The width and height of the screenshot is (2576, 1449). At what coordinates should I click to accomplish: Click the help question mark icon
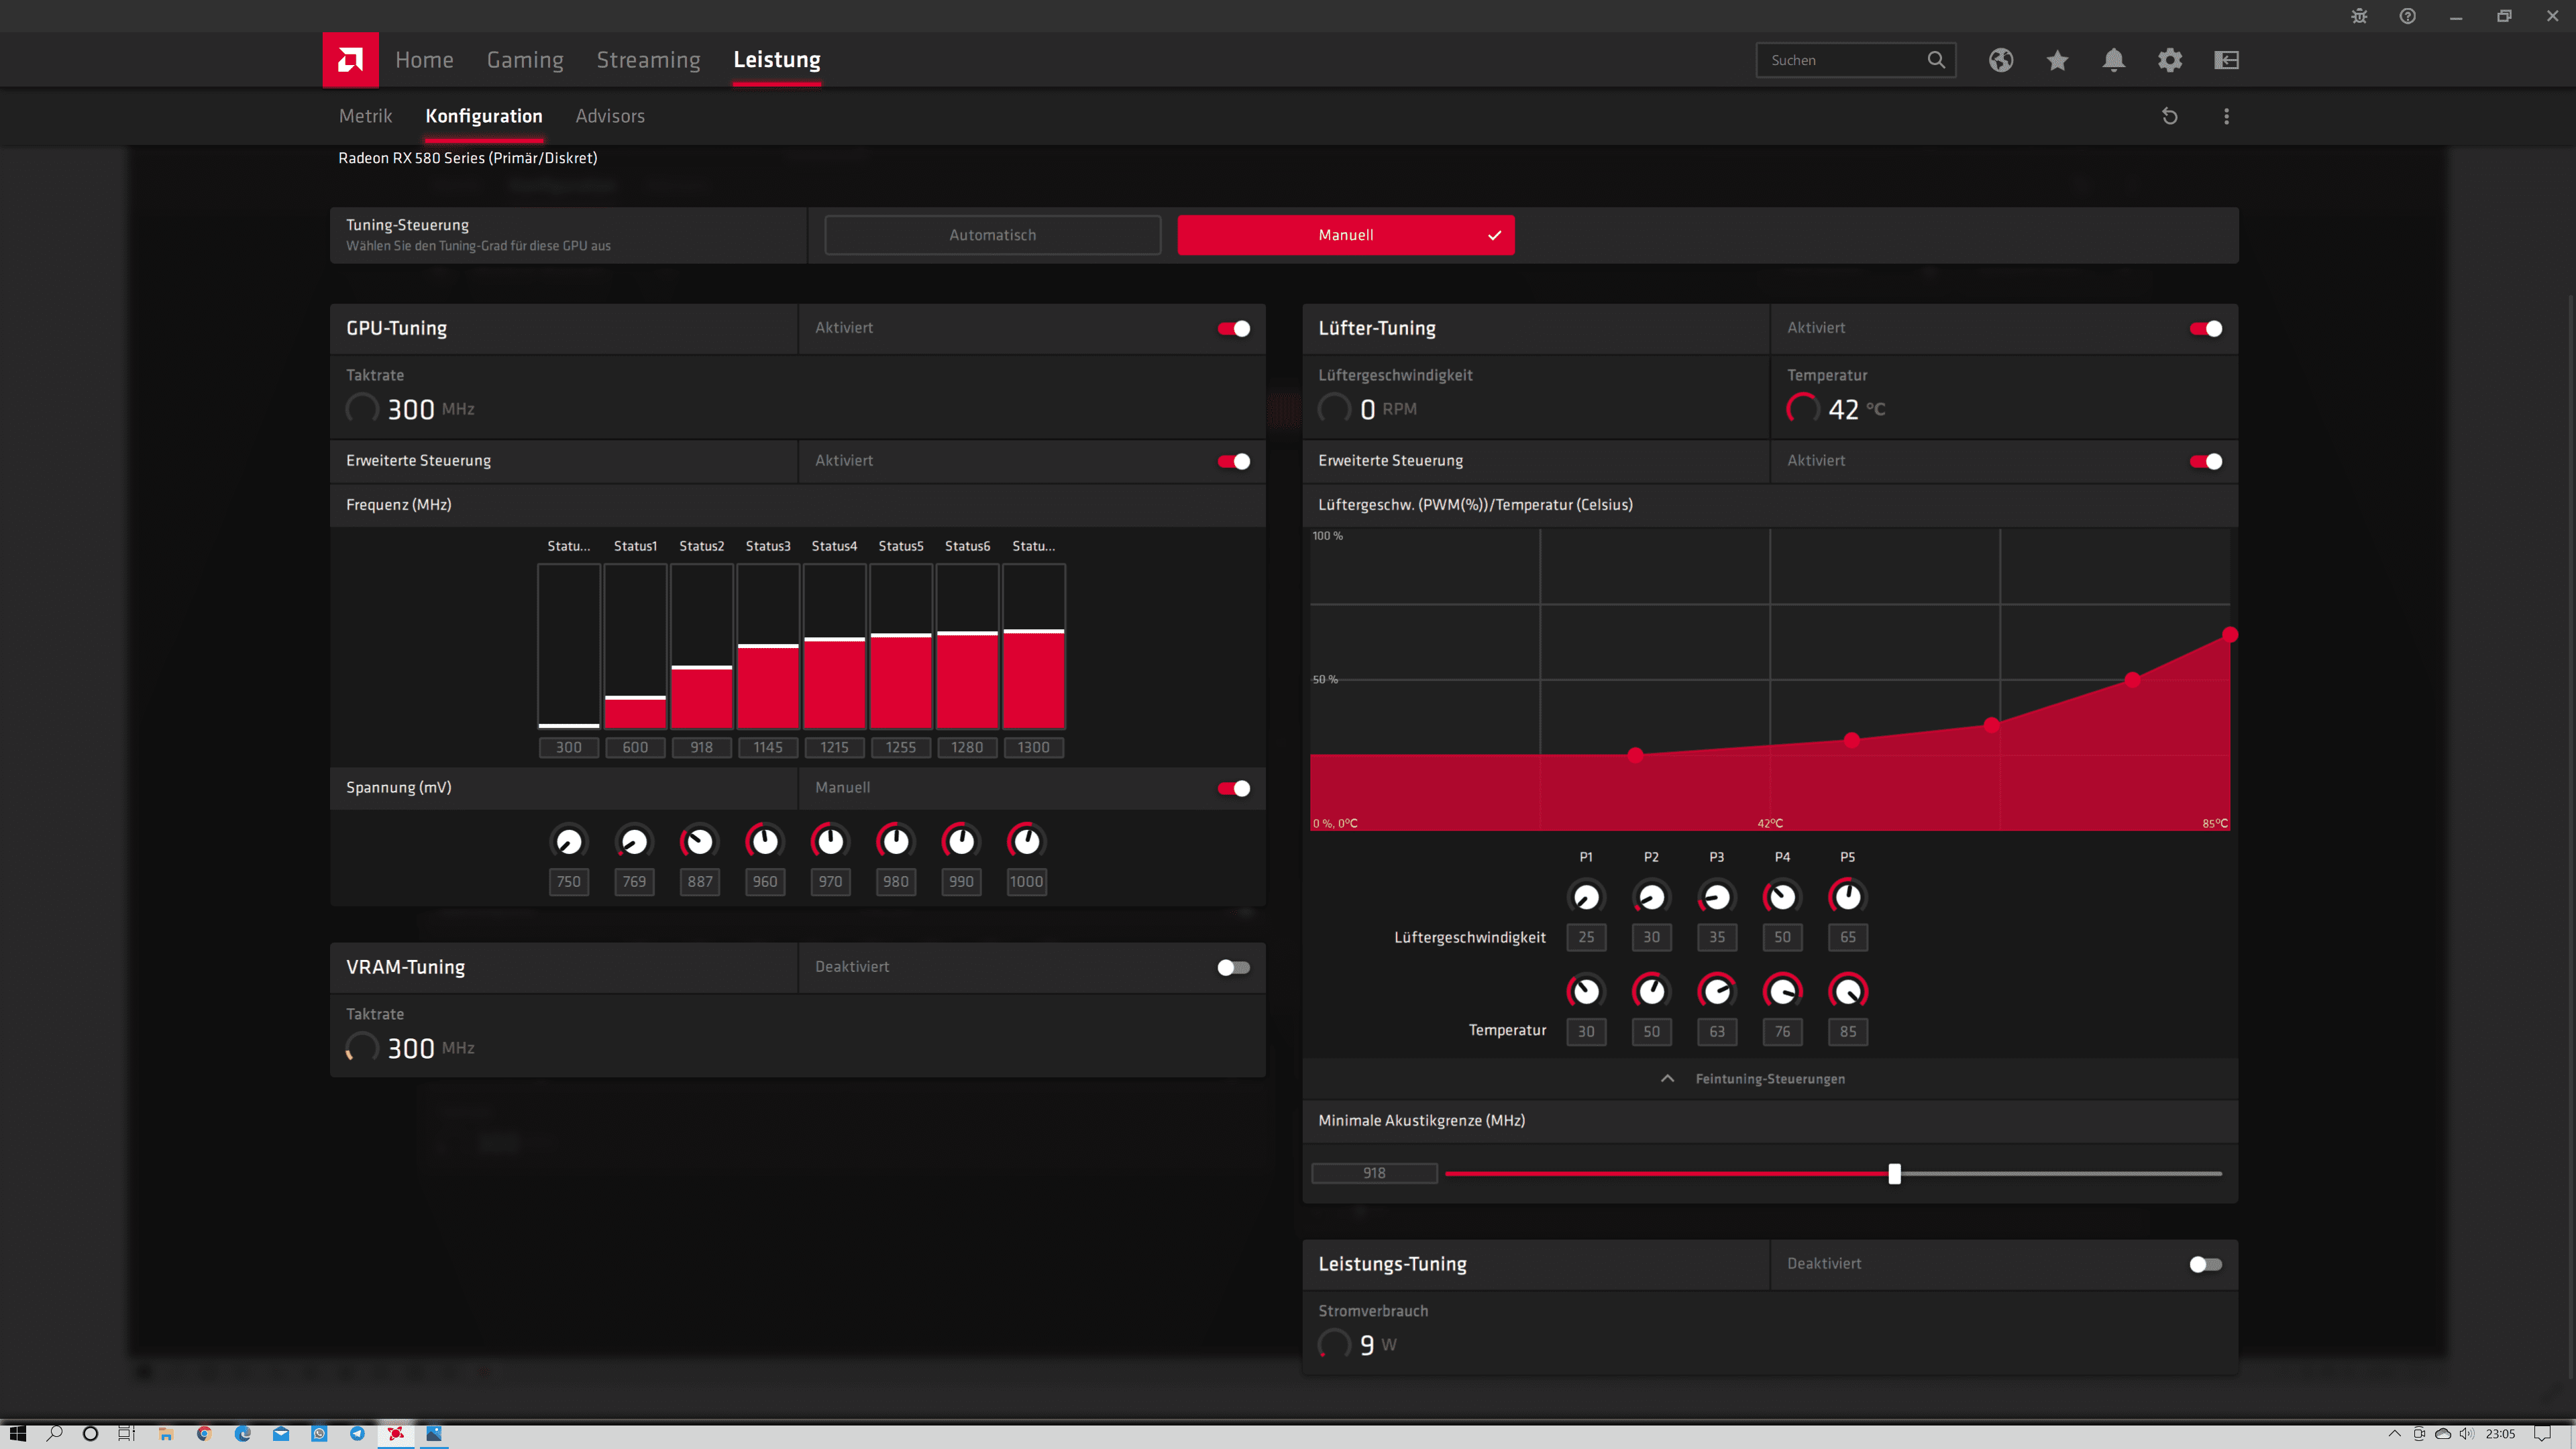(x=2407, y=16)
